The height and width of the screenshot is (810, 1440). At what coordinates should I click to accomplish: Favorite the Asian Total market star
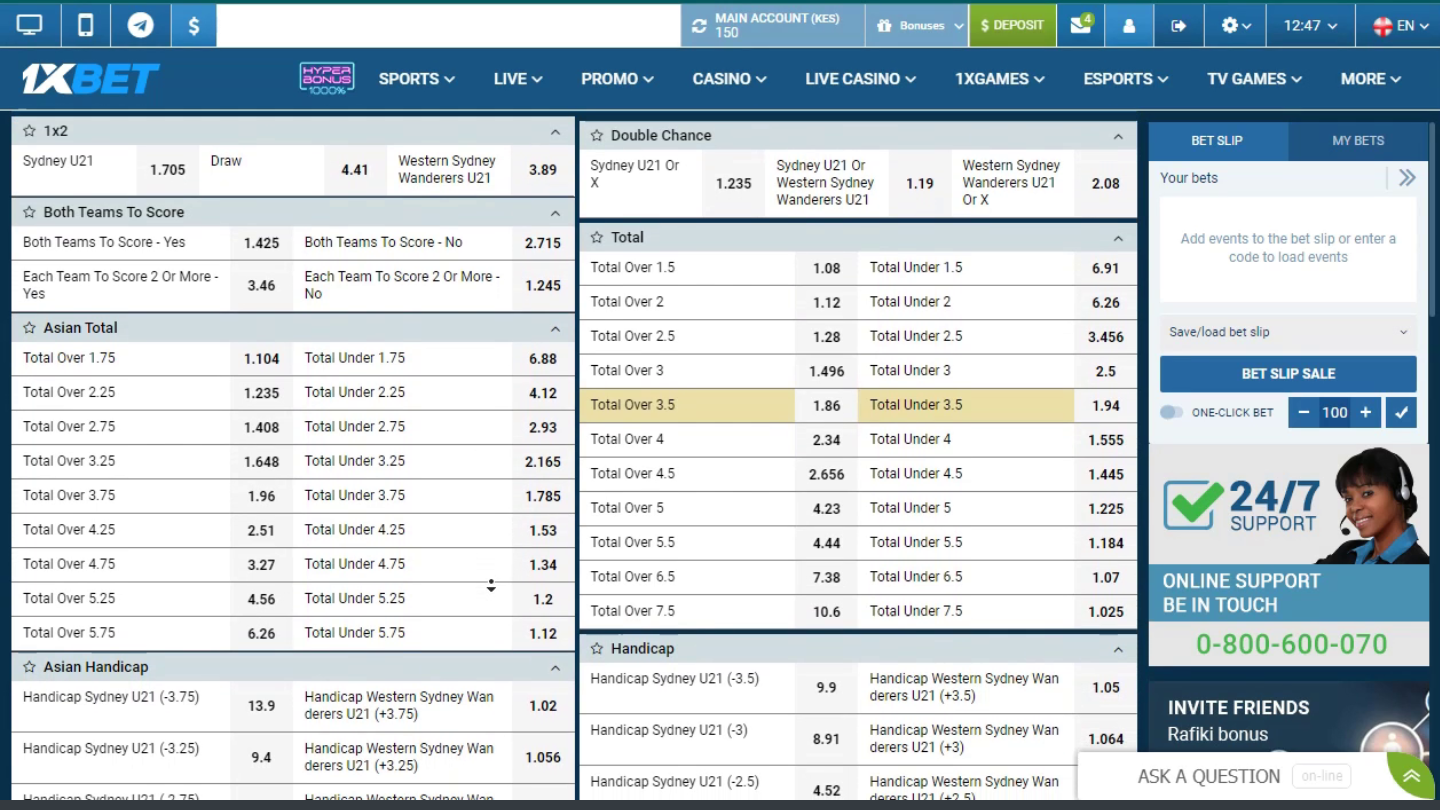[x=30, y=328]
